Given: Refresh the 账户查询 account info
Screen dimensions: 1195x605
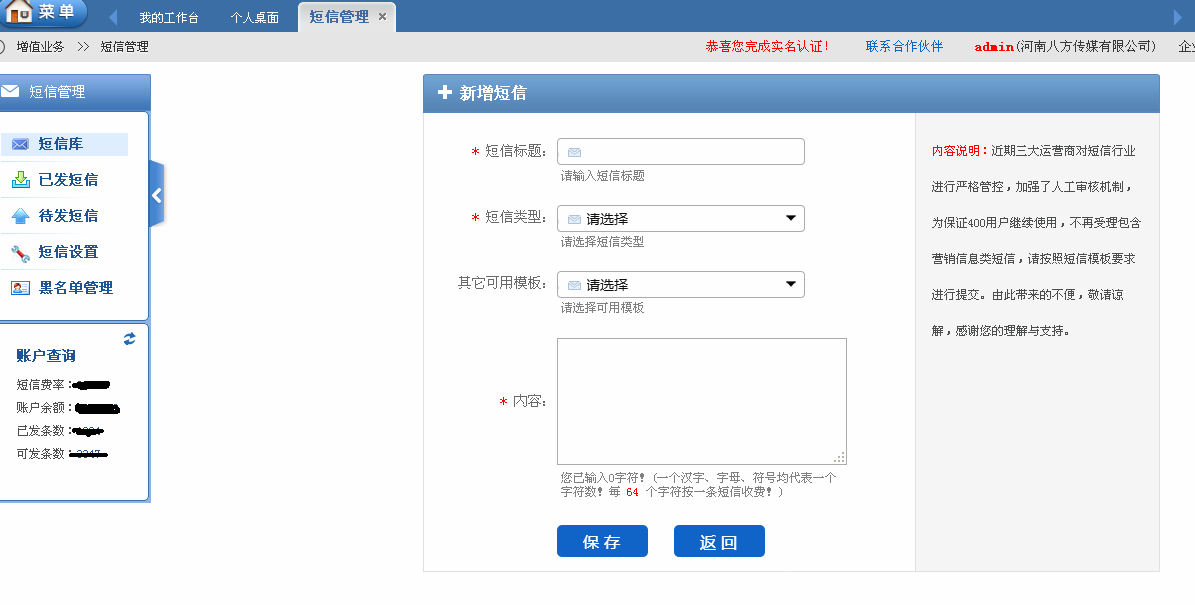Looking at the screenshot, I should [x=129, y=339].
